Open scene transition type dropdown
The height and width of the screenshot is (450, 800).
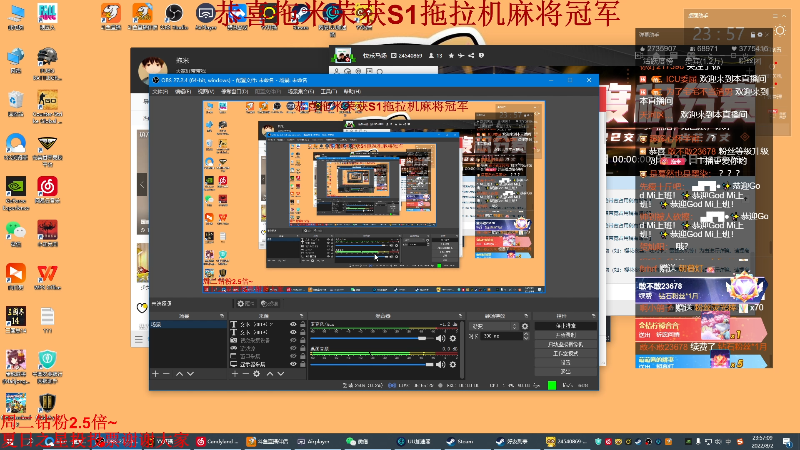(x=494, y=326)
